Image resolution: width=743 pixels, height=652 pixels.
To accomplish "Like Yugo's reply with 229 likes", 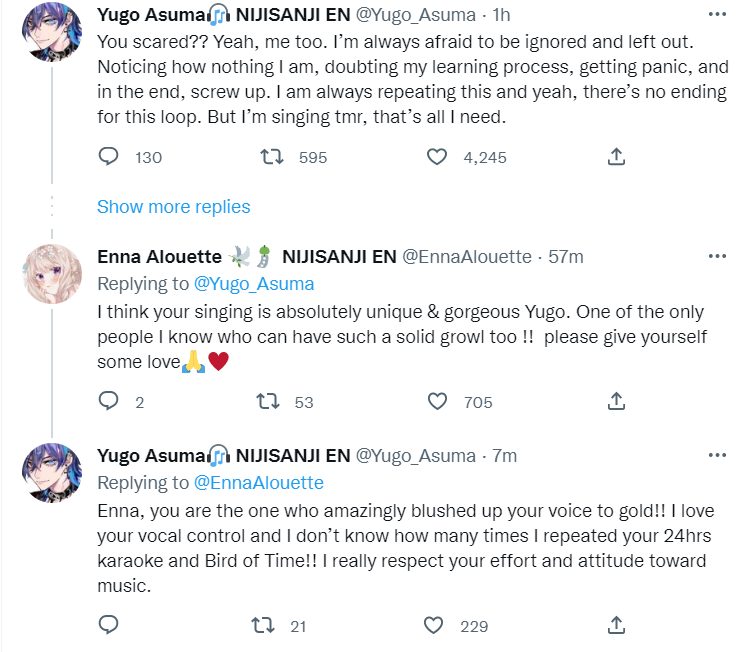I will coord(433,626).
